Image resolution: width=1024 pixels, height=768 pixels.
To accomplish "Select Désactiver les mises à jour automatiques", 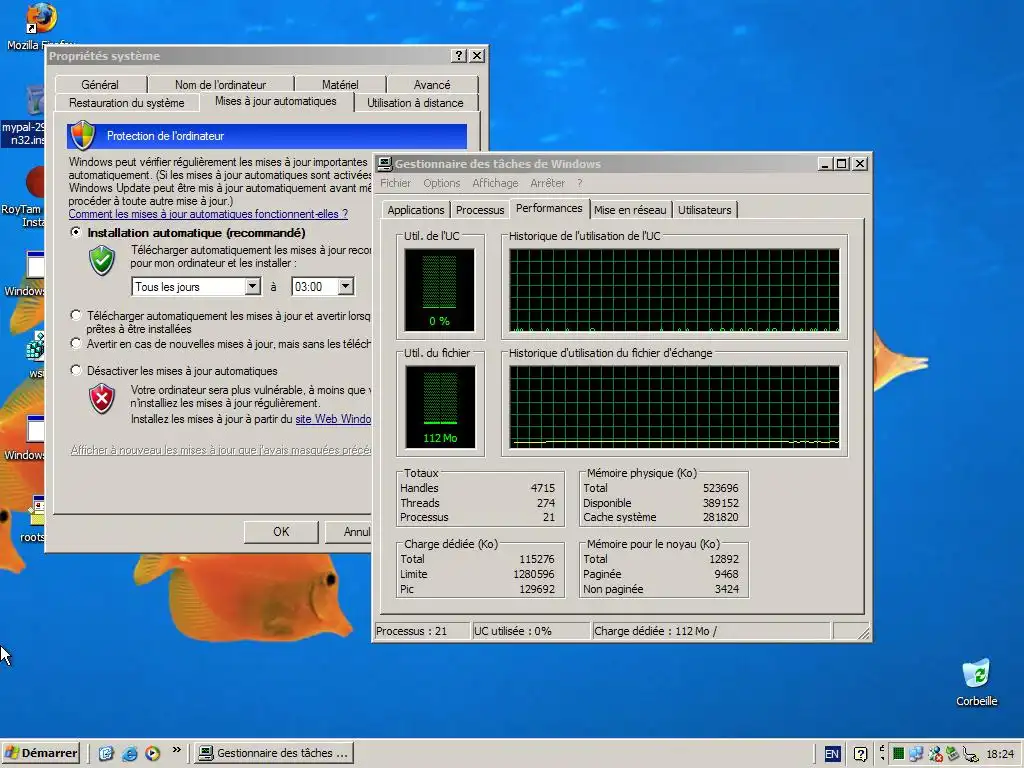I will pyautogui.click(x=76, y=370).
